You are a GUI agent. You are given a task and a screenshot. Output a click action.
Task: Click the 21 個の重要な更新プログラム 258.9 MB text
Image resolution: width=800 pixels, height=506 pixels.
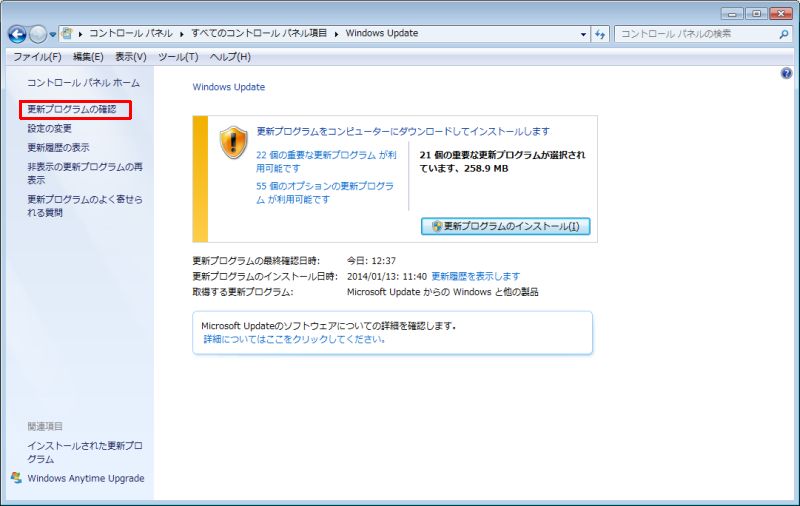(503, 162)
